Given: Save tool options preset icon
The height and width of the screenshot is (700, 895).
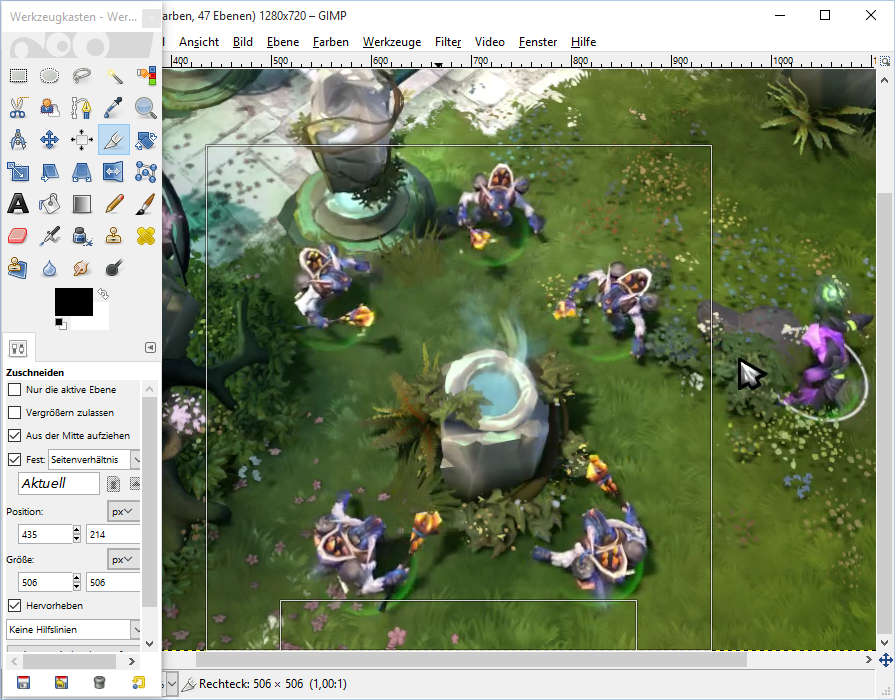Looking at the screenshot, I should coord(23,682).
